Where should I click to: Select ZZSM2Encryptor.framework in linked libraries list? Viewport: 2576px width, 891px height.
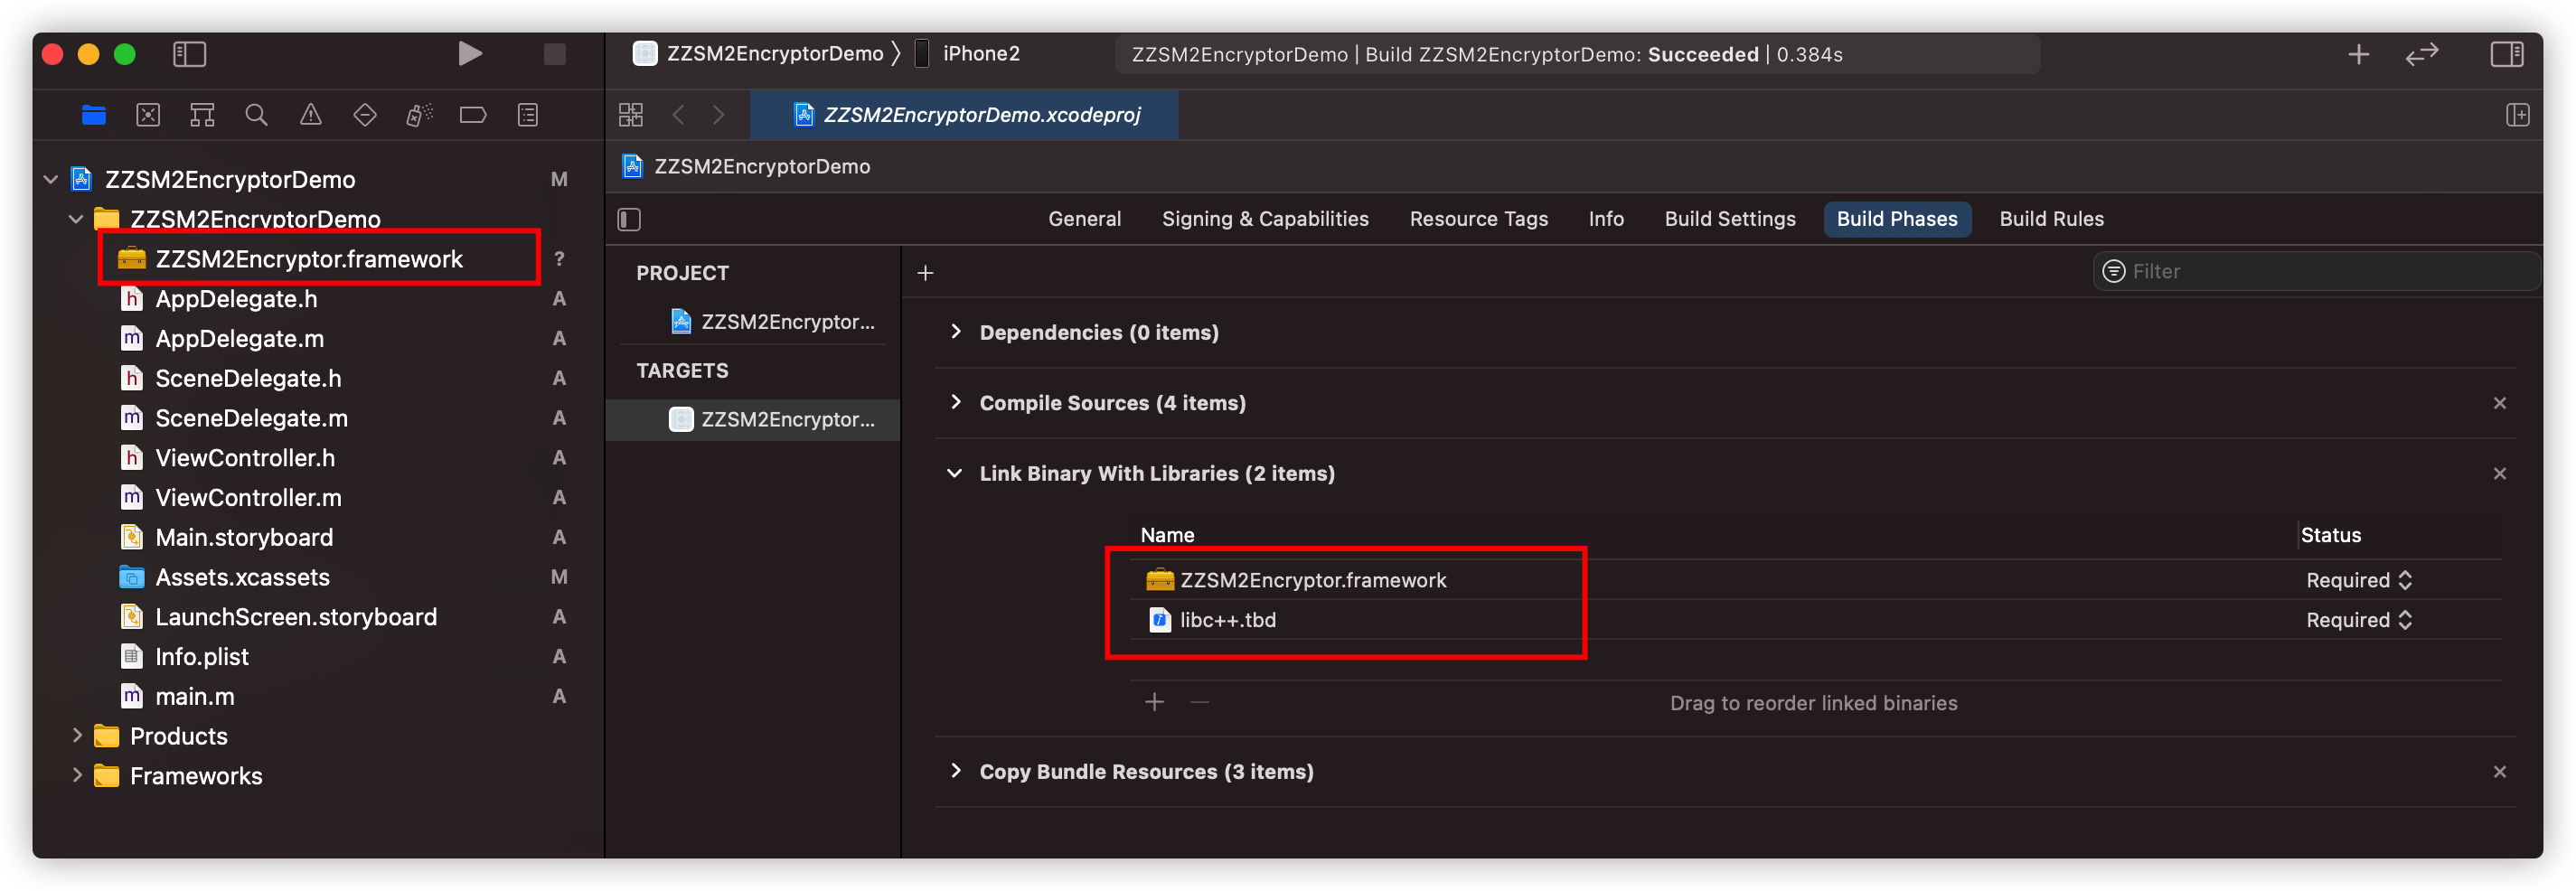click(x=1296, y=580)
